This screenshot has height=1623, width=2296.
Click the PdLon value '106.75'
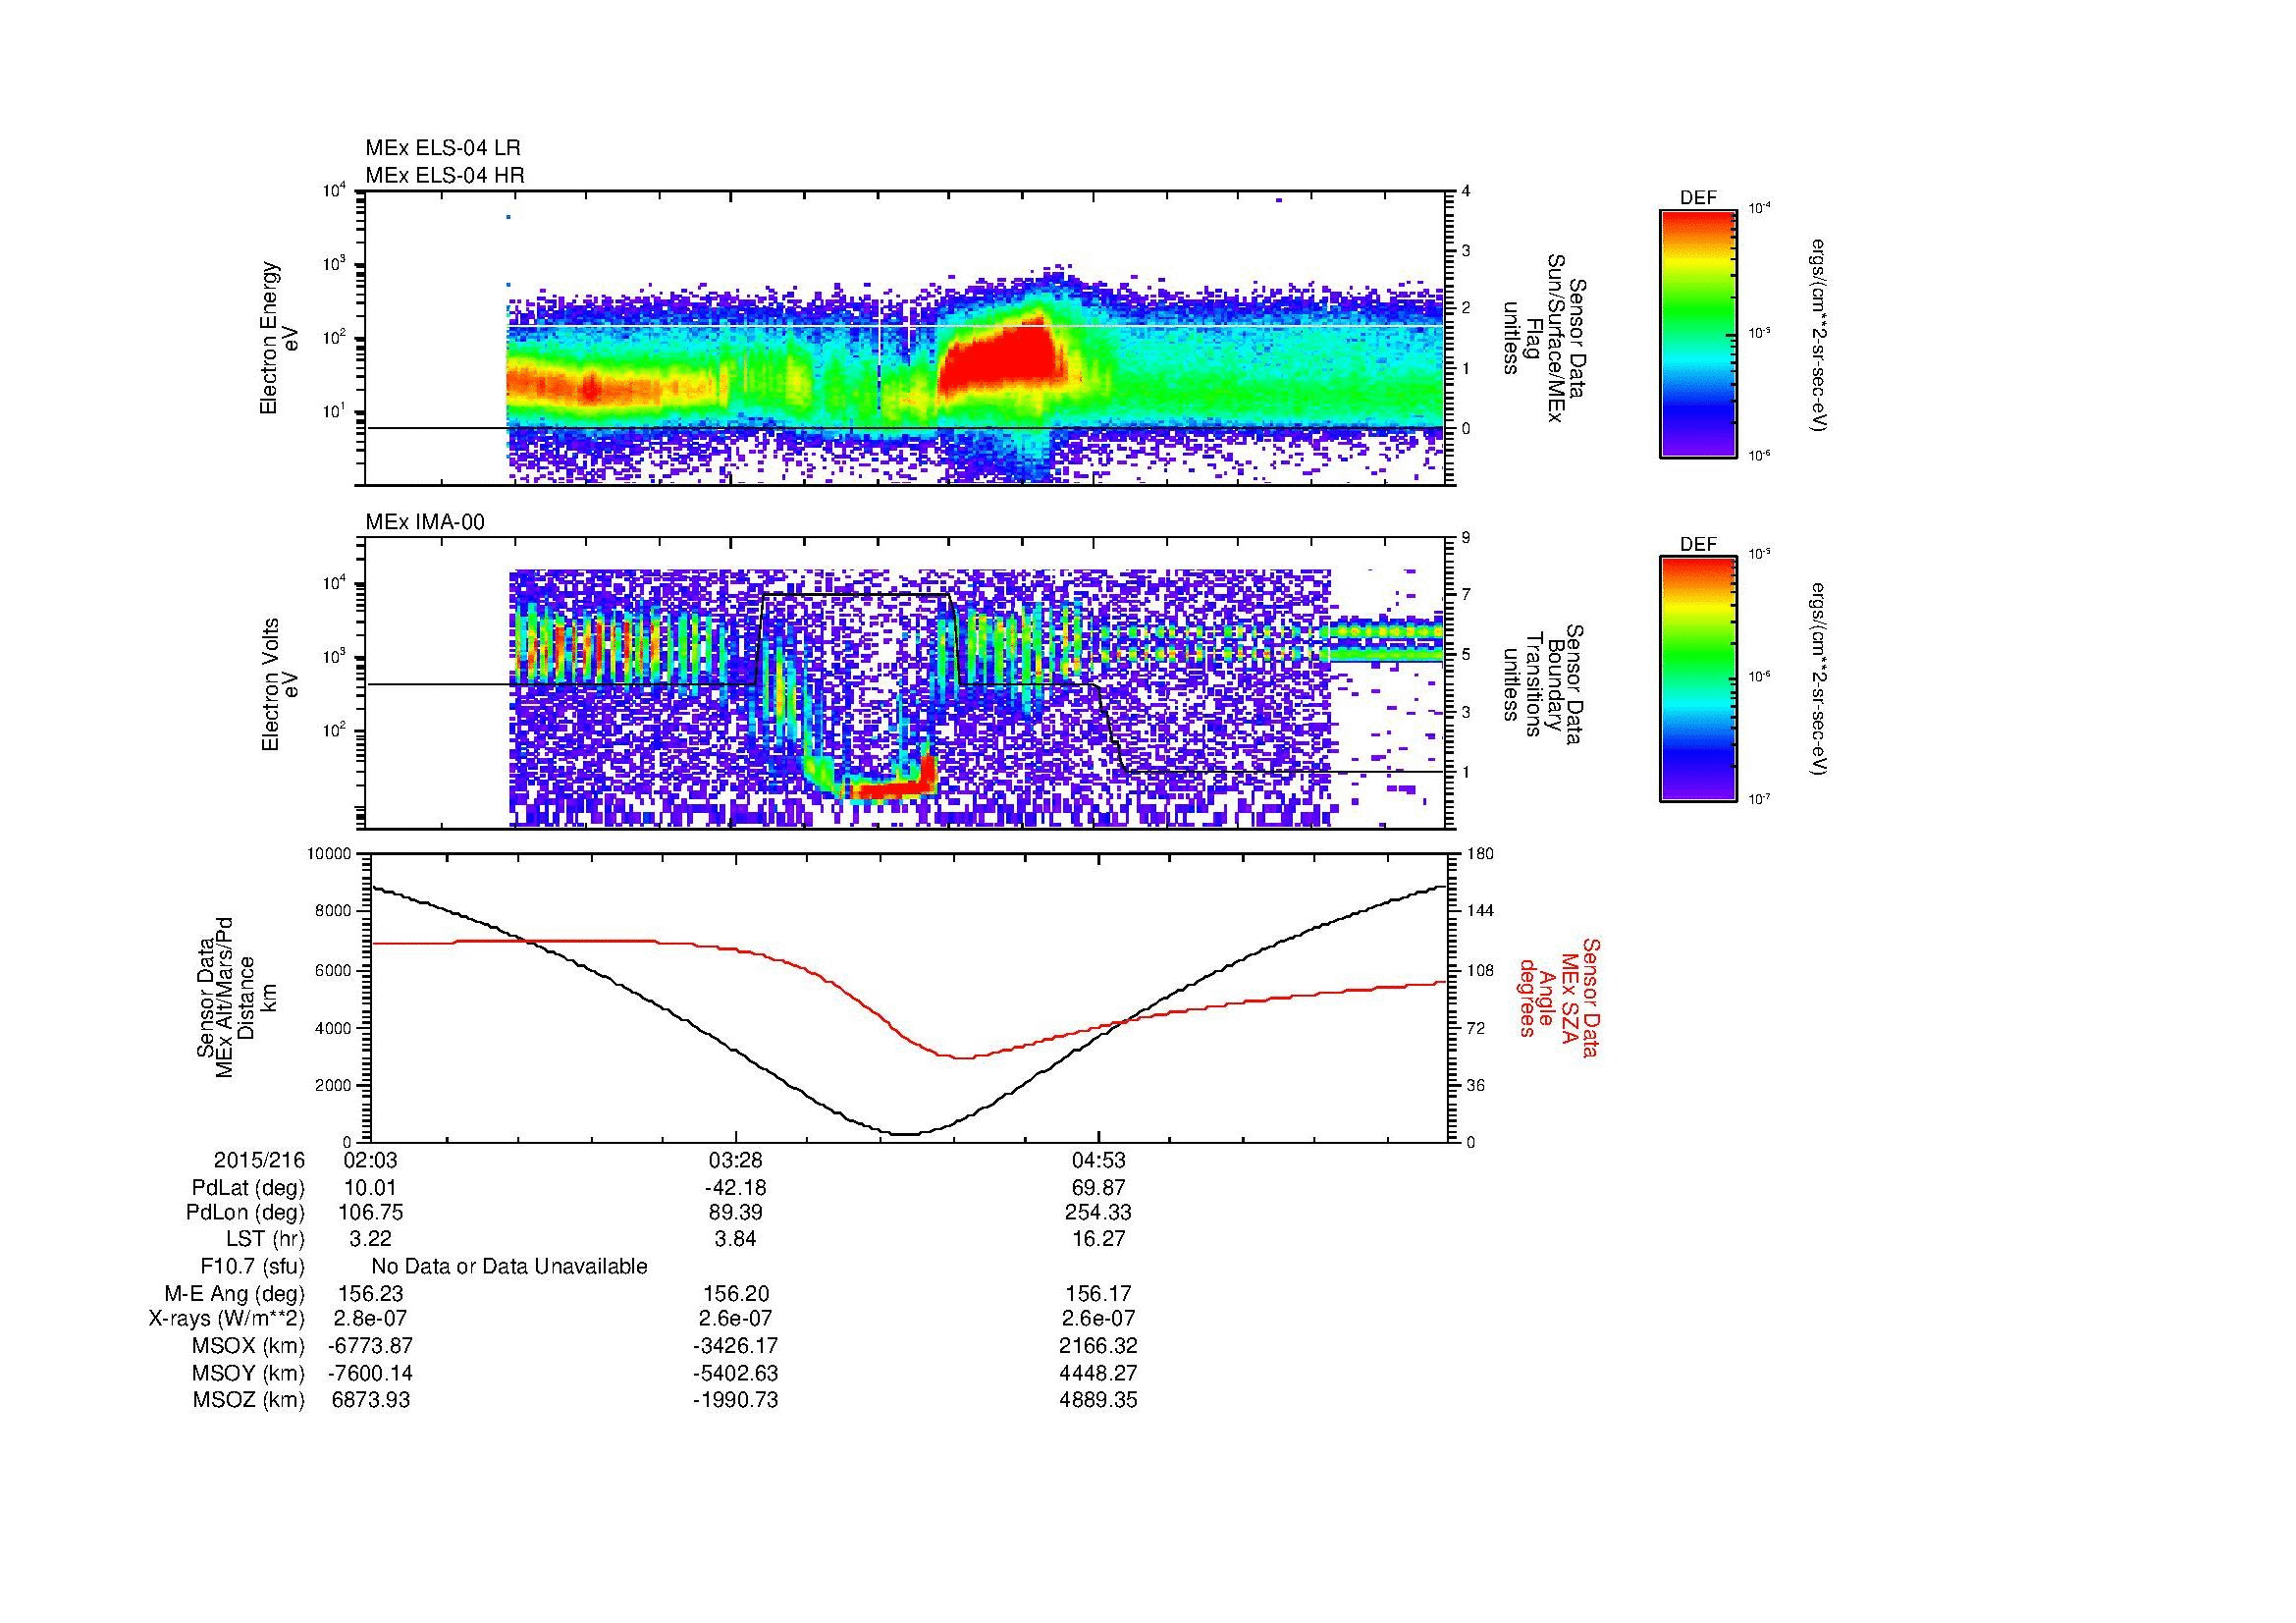click(370, 1213)
